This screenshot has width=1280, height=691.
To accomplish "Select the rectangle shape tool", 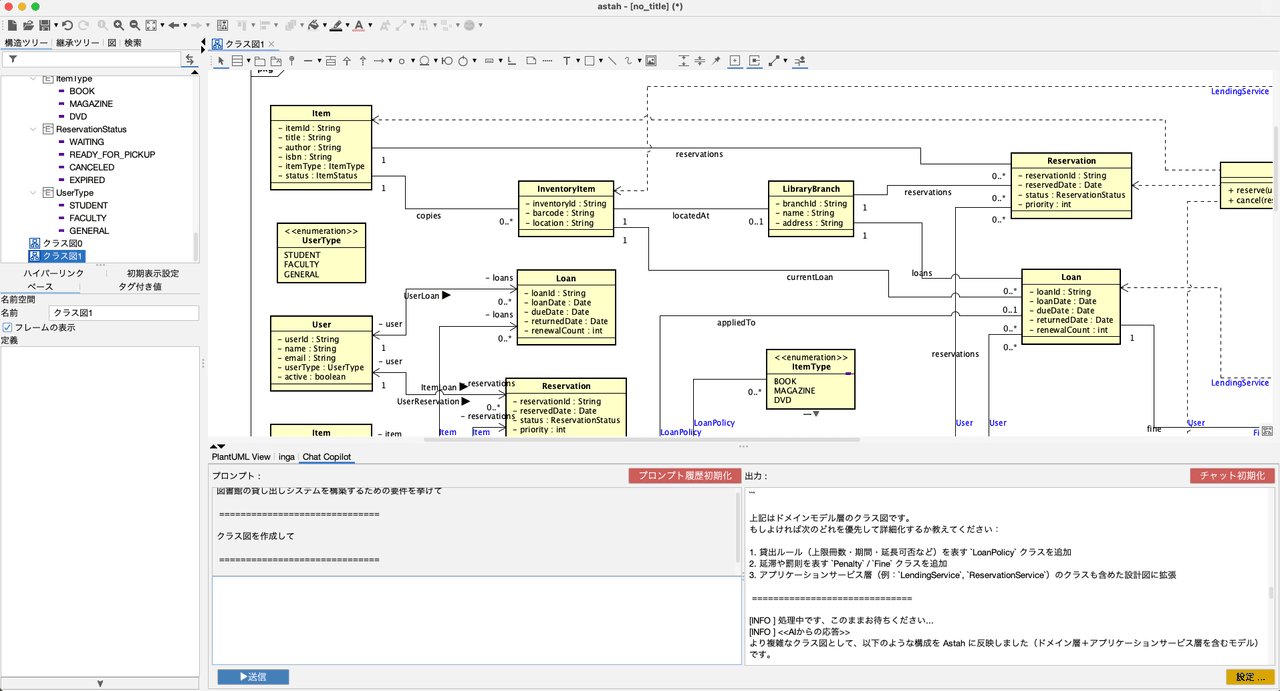I will coord(589,61).
